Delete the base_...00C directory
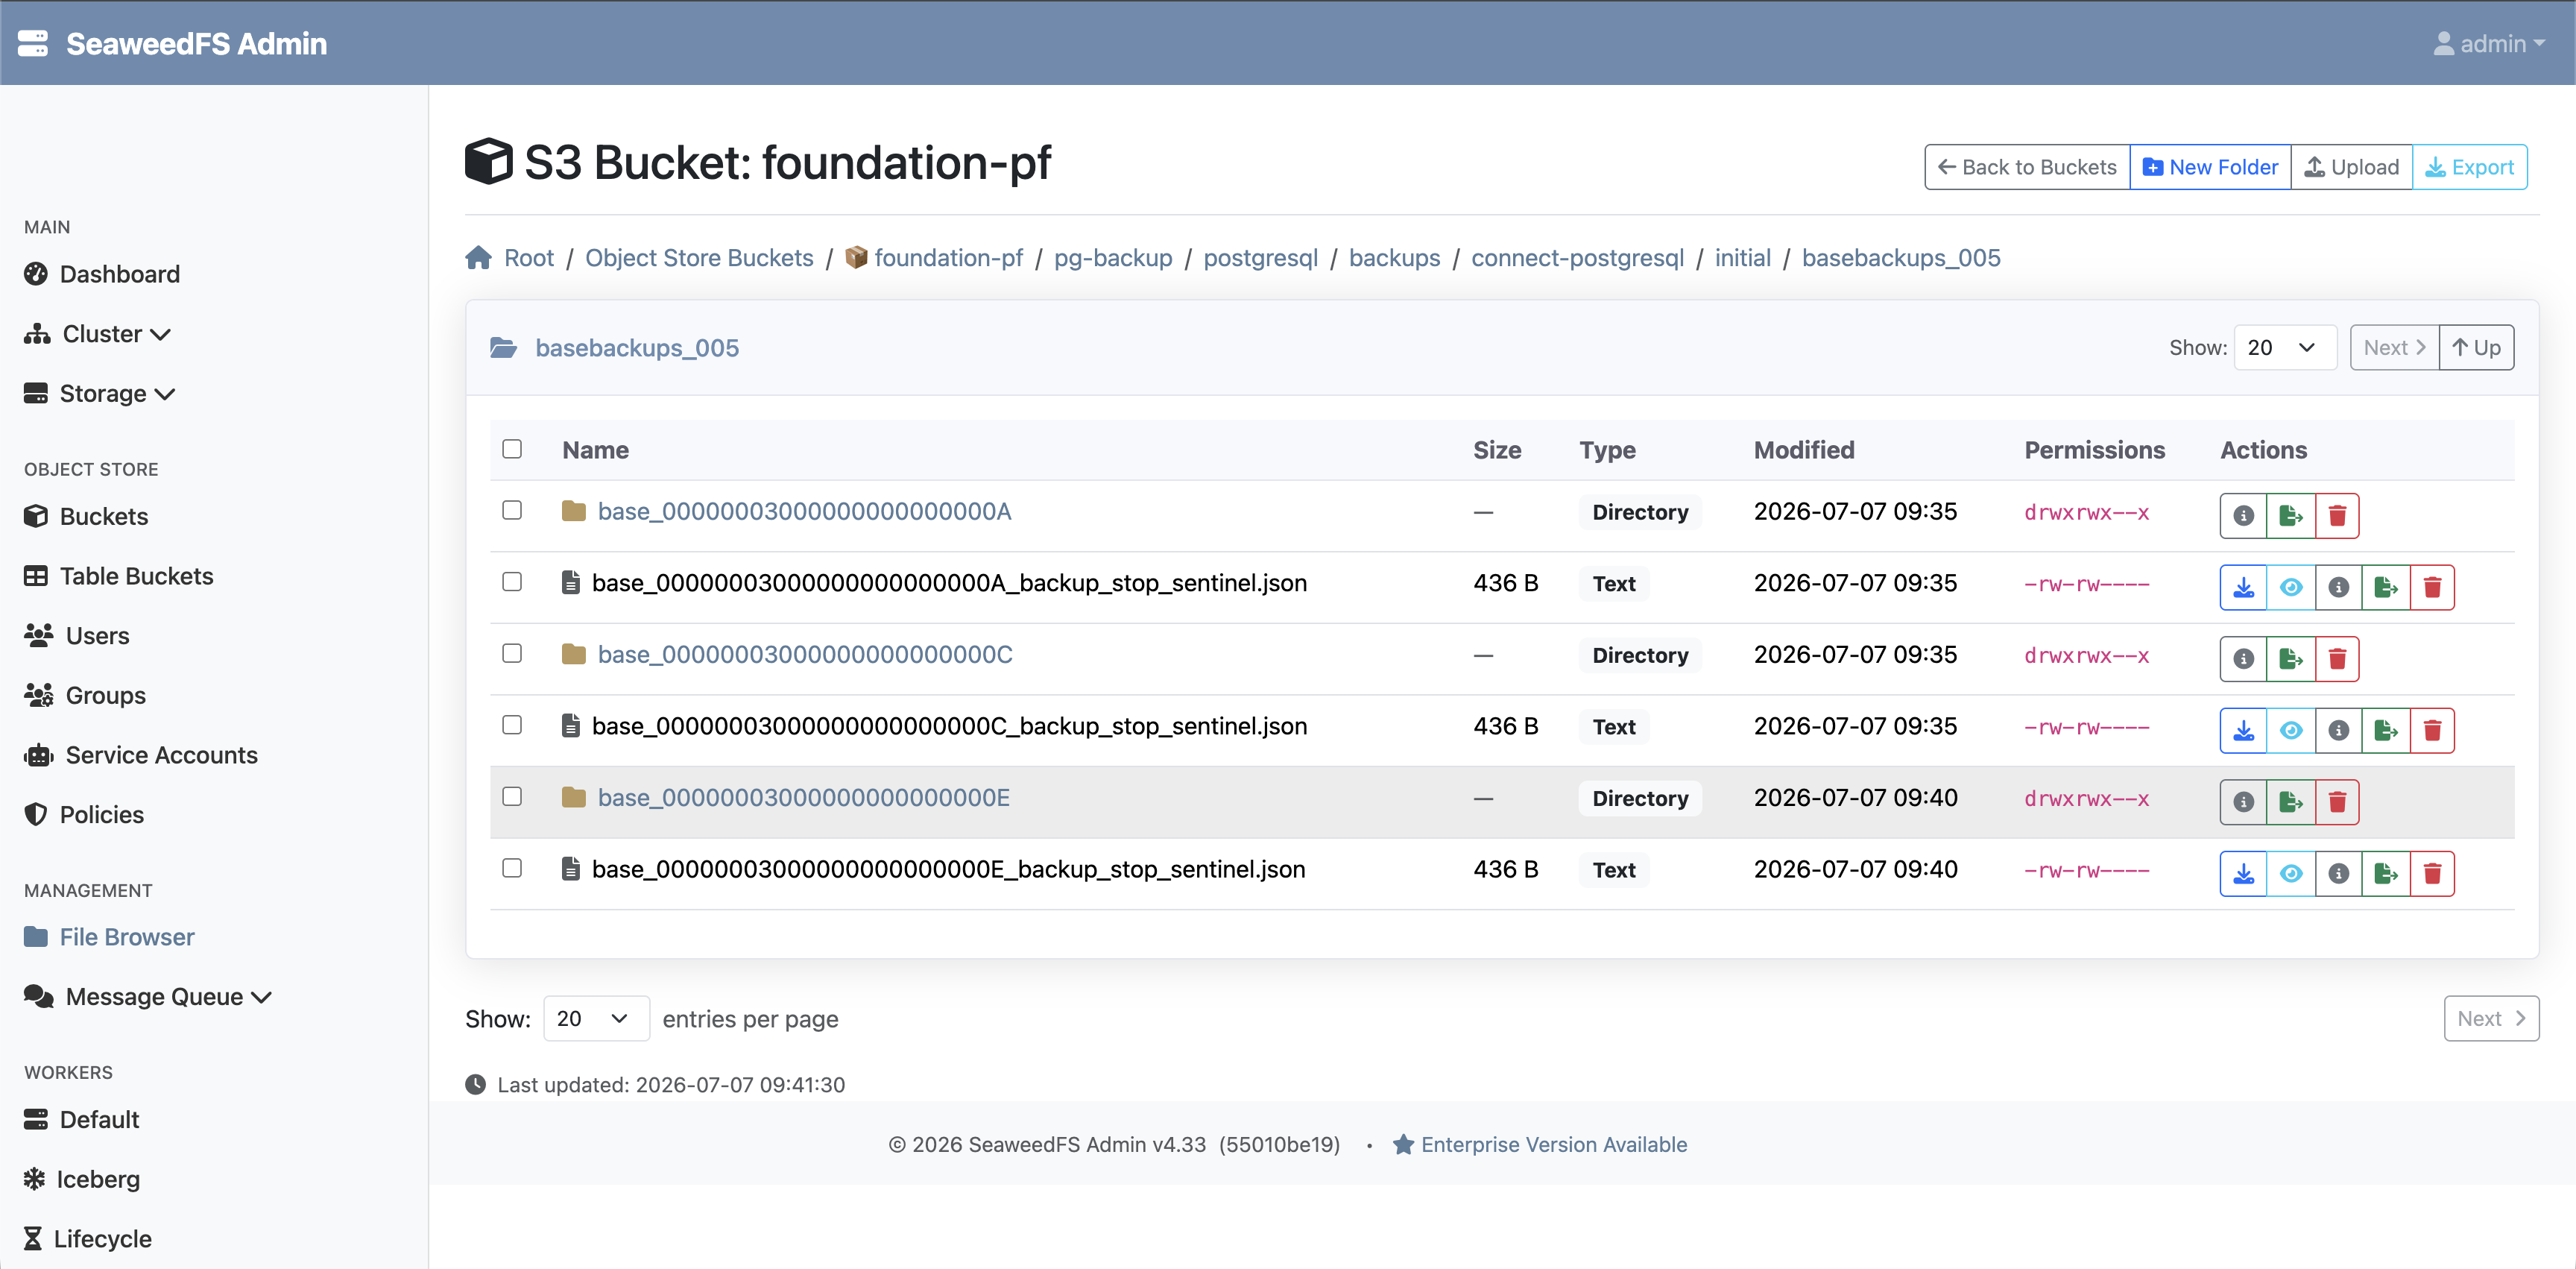 click(2337, 659)
